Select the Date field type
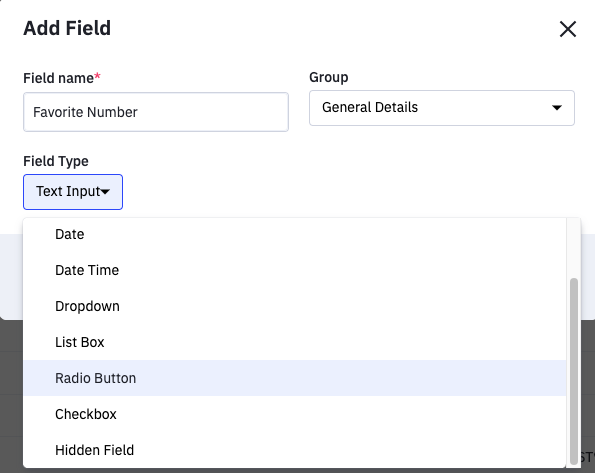 (295, 234)
